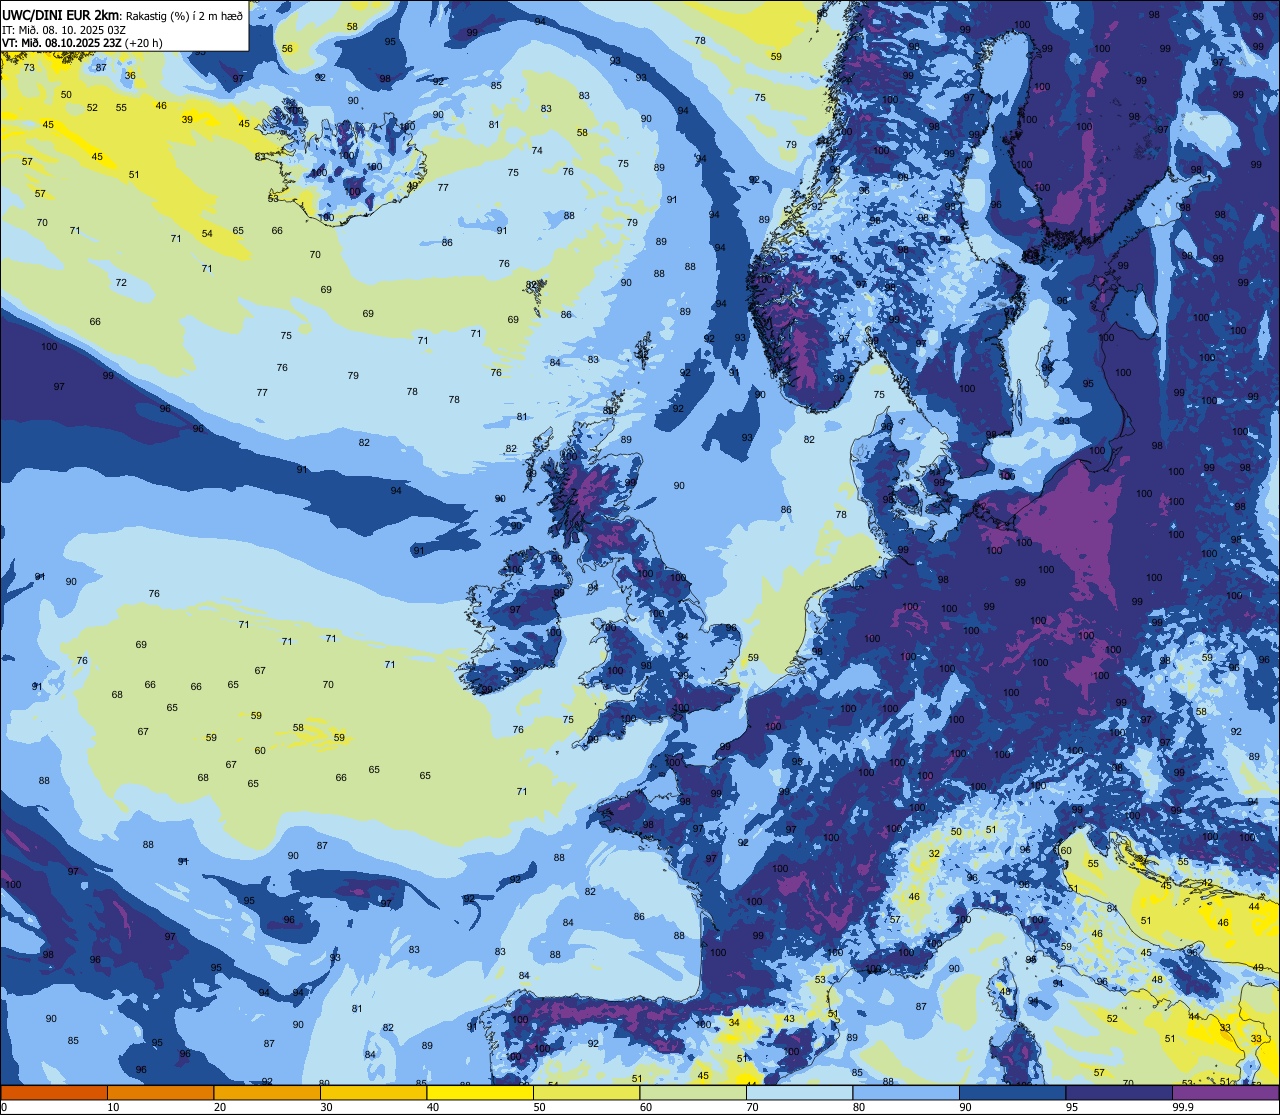Select the pale blue 70–80 legend segment
This screenshot has width=1280, height=1115.
799,1092
